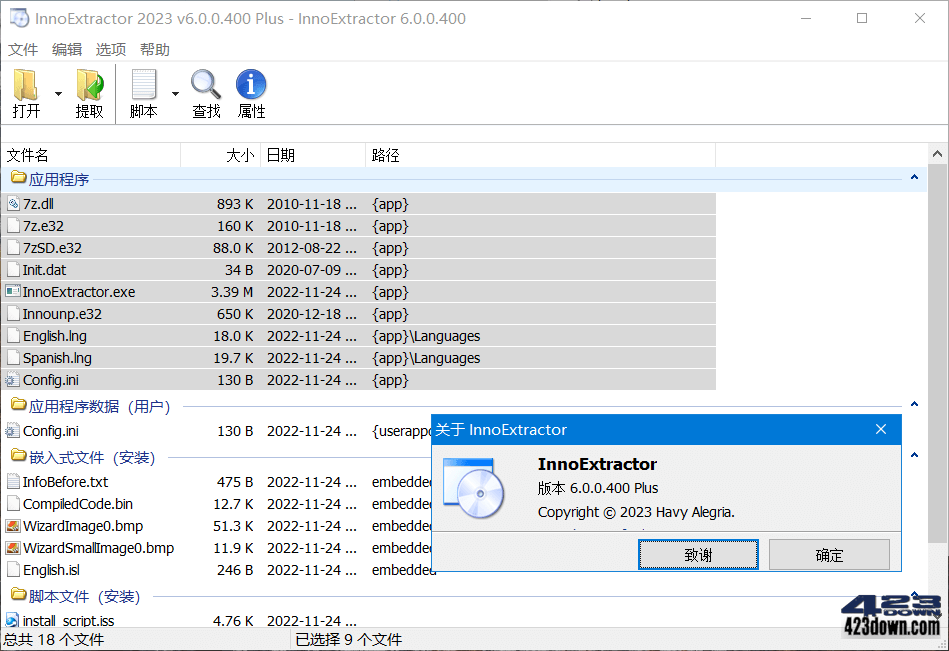Viewport: 949px width, 651px height.
Task: Click the scrollbar up arrow on the right
Action: tap(937, 152)
